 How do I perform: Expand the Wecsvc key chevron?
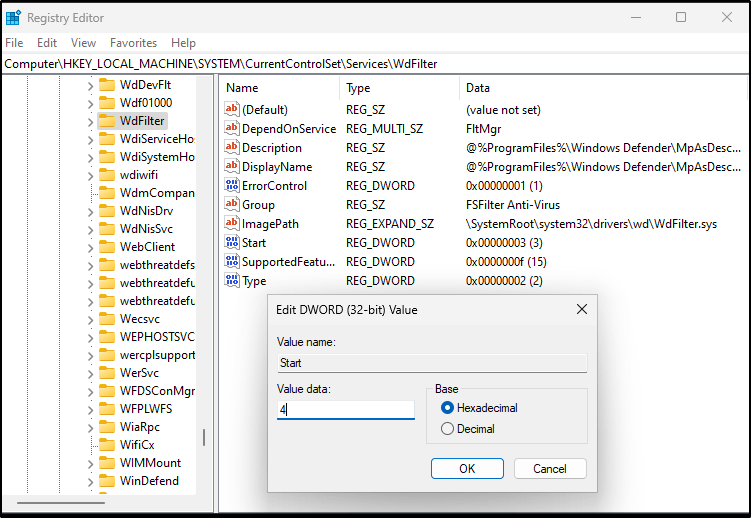90,319
